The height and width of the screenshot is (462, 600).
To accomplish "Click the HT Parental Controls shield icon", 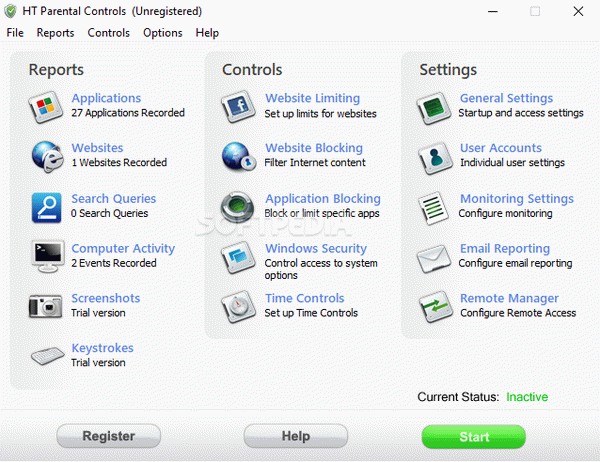I will click(x=10, y=11).
